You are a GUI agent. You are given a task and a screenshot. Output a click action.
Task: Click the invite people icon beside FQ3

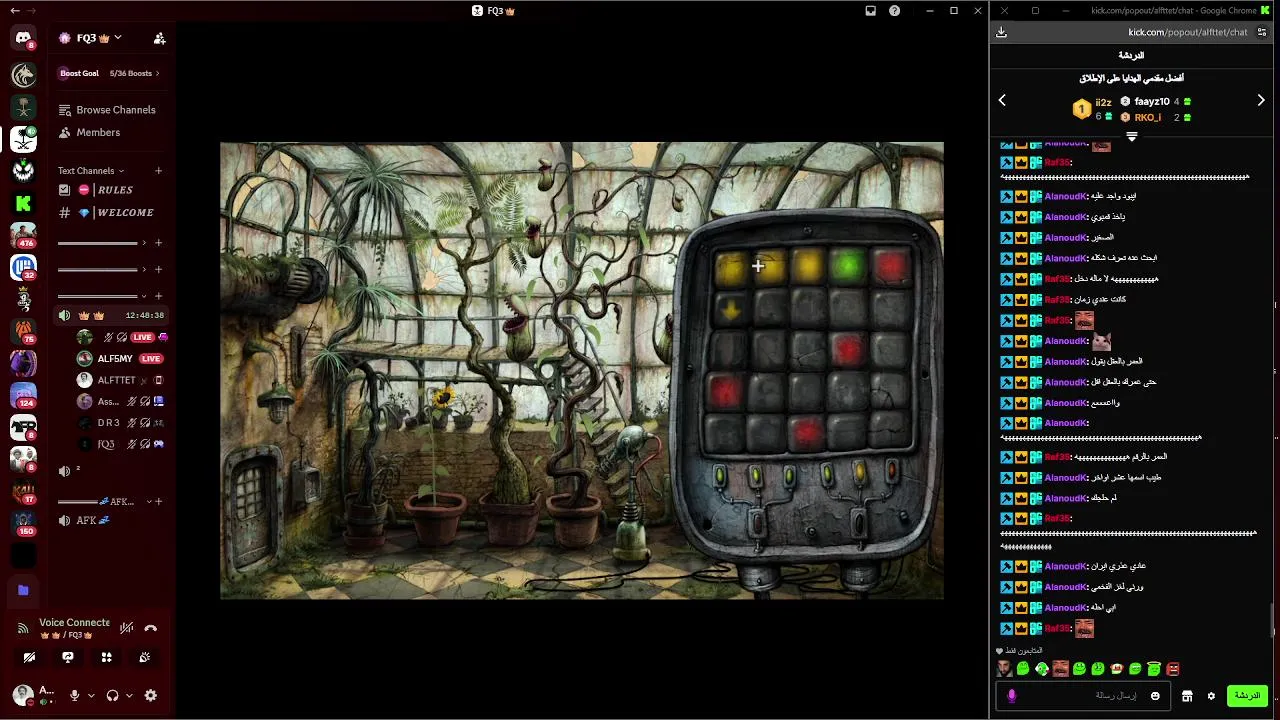click(159, 38)
